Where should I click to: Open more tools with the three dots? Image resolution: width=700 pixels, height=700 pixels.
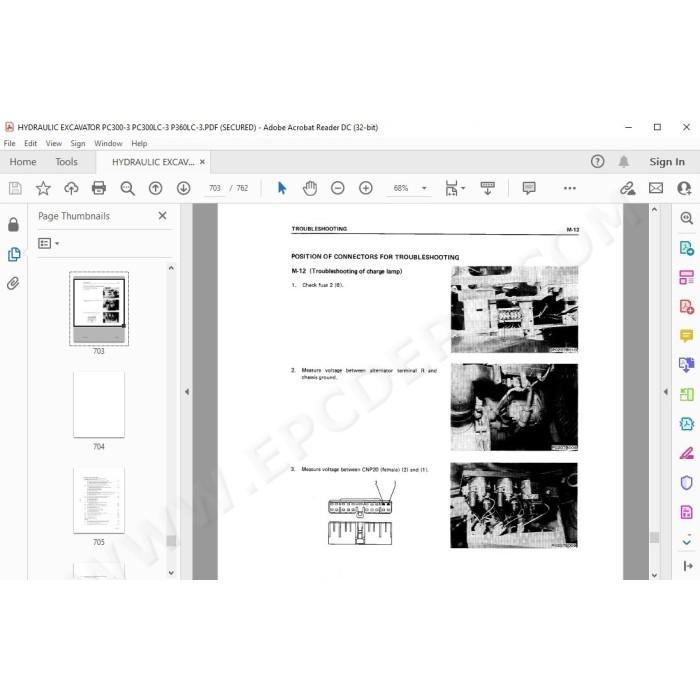click(570, 188)
